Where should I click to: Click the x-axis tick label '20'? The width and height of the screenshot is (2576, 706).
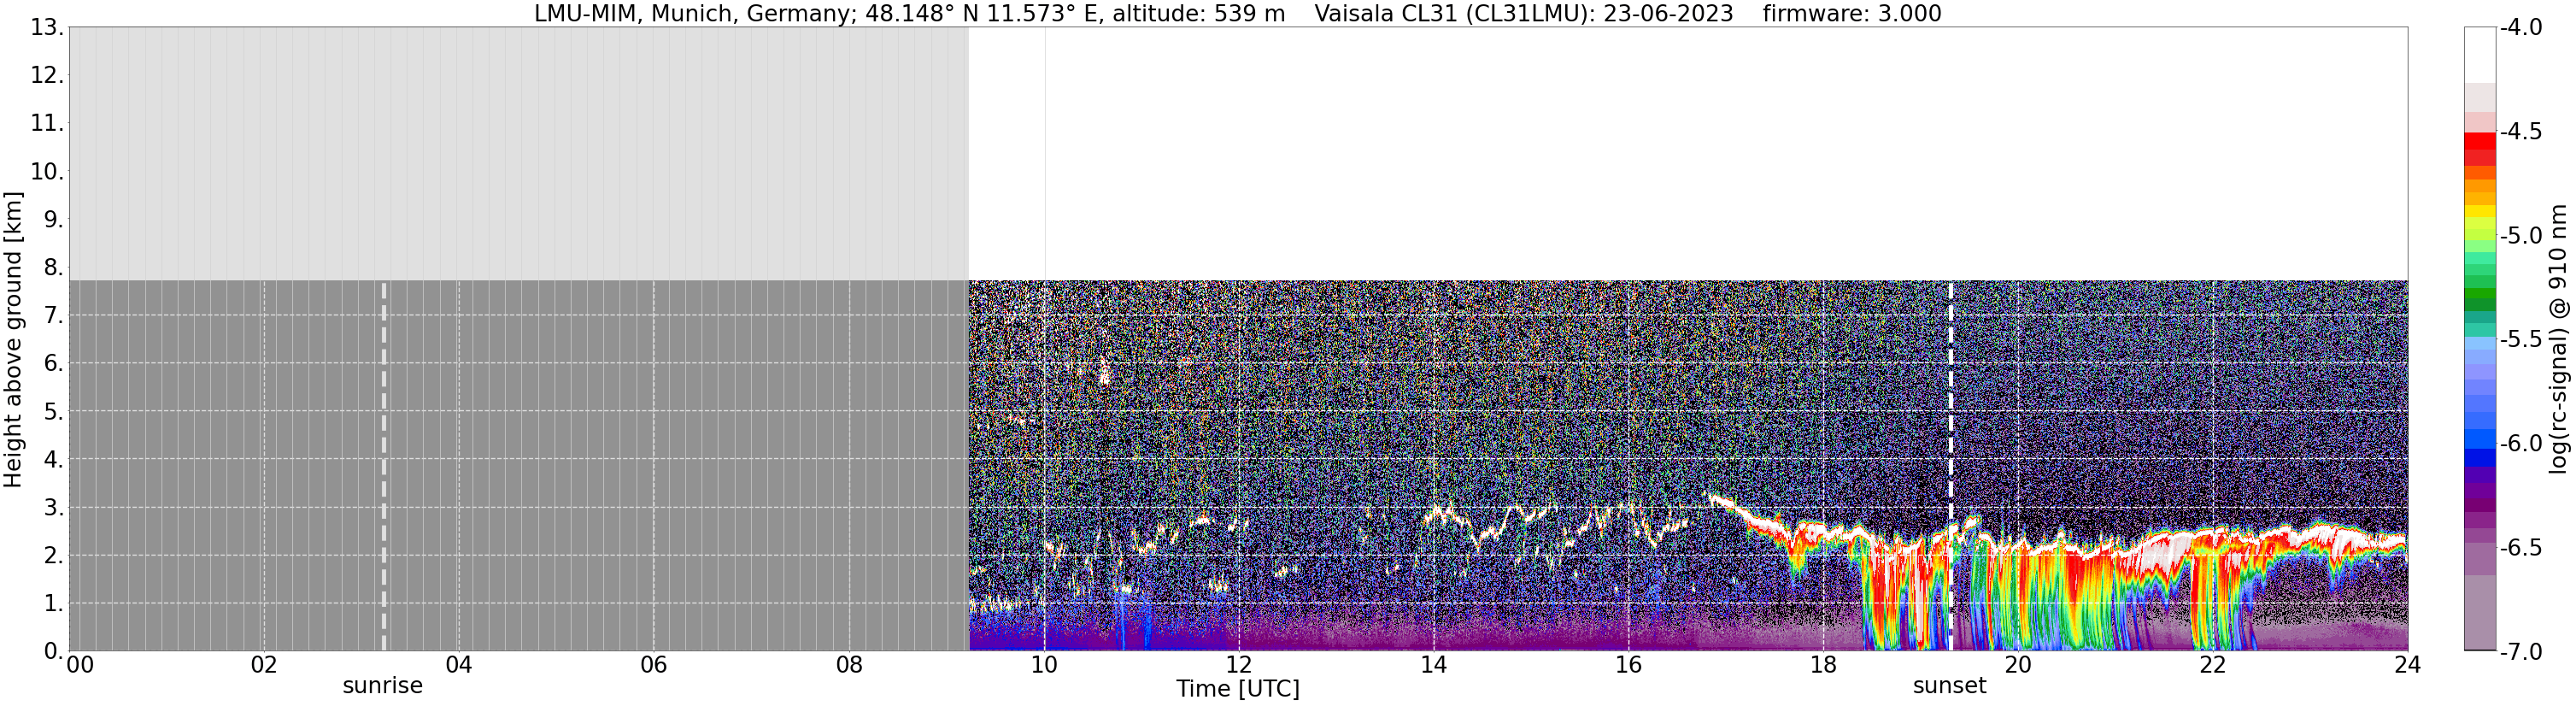pos(2018,665)
